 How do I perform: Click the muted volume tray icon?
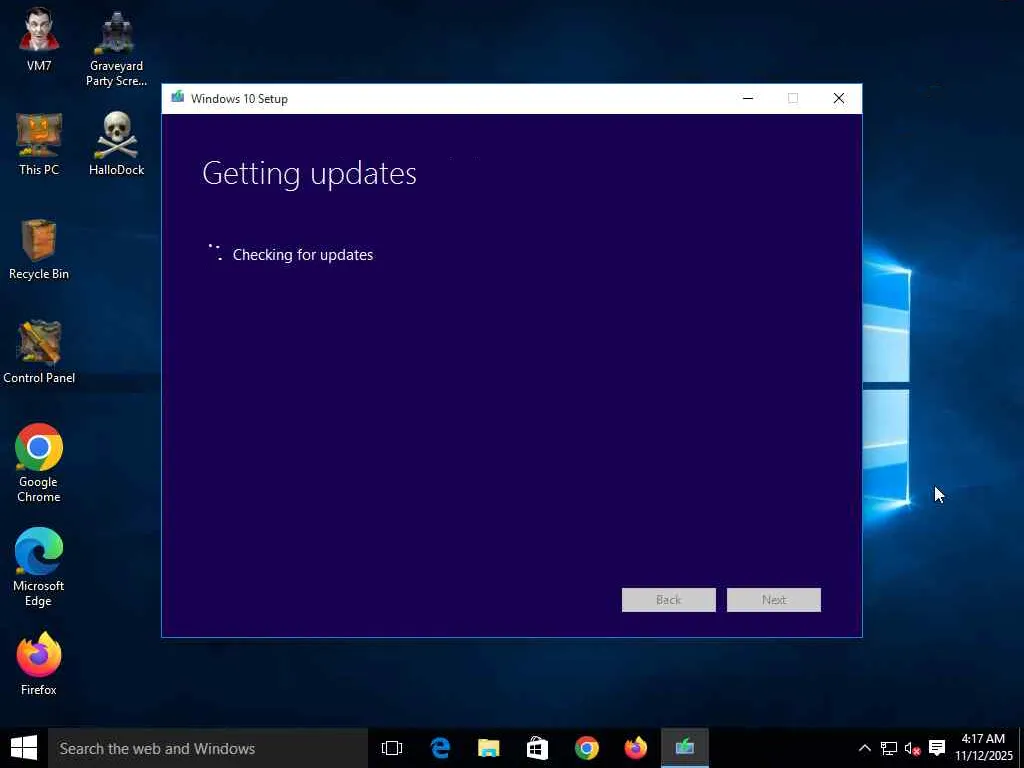click(x=912, y=748)
